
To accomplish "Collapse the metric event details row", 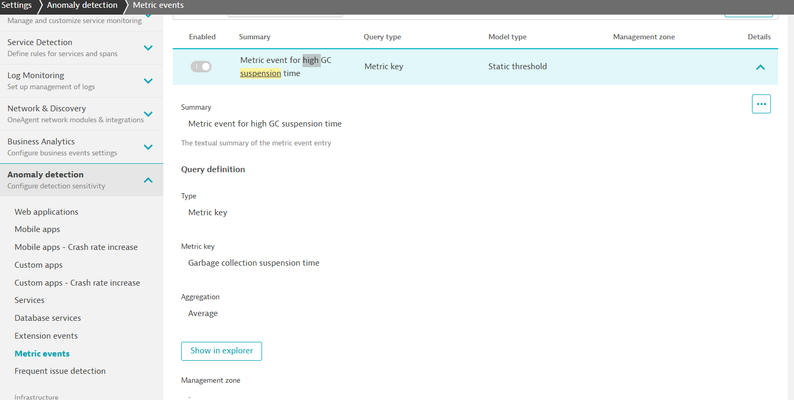I will (760, 67).
